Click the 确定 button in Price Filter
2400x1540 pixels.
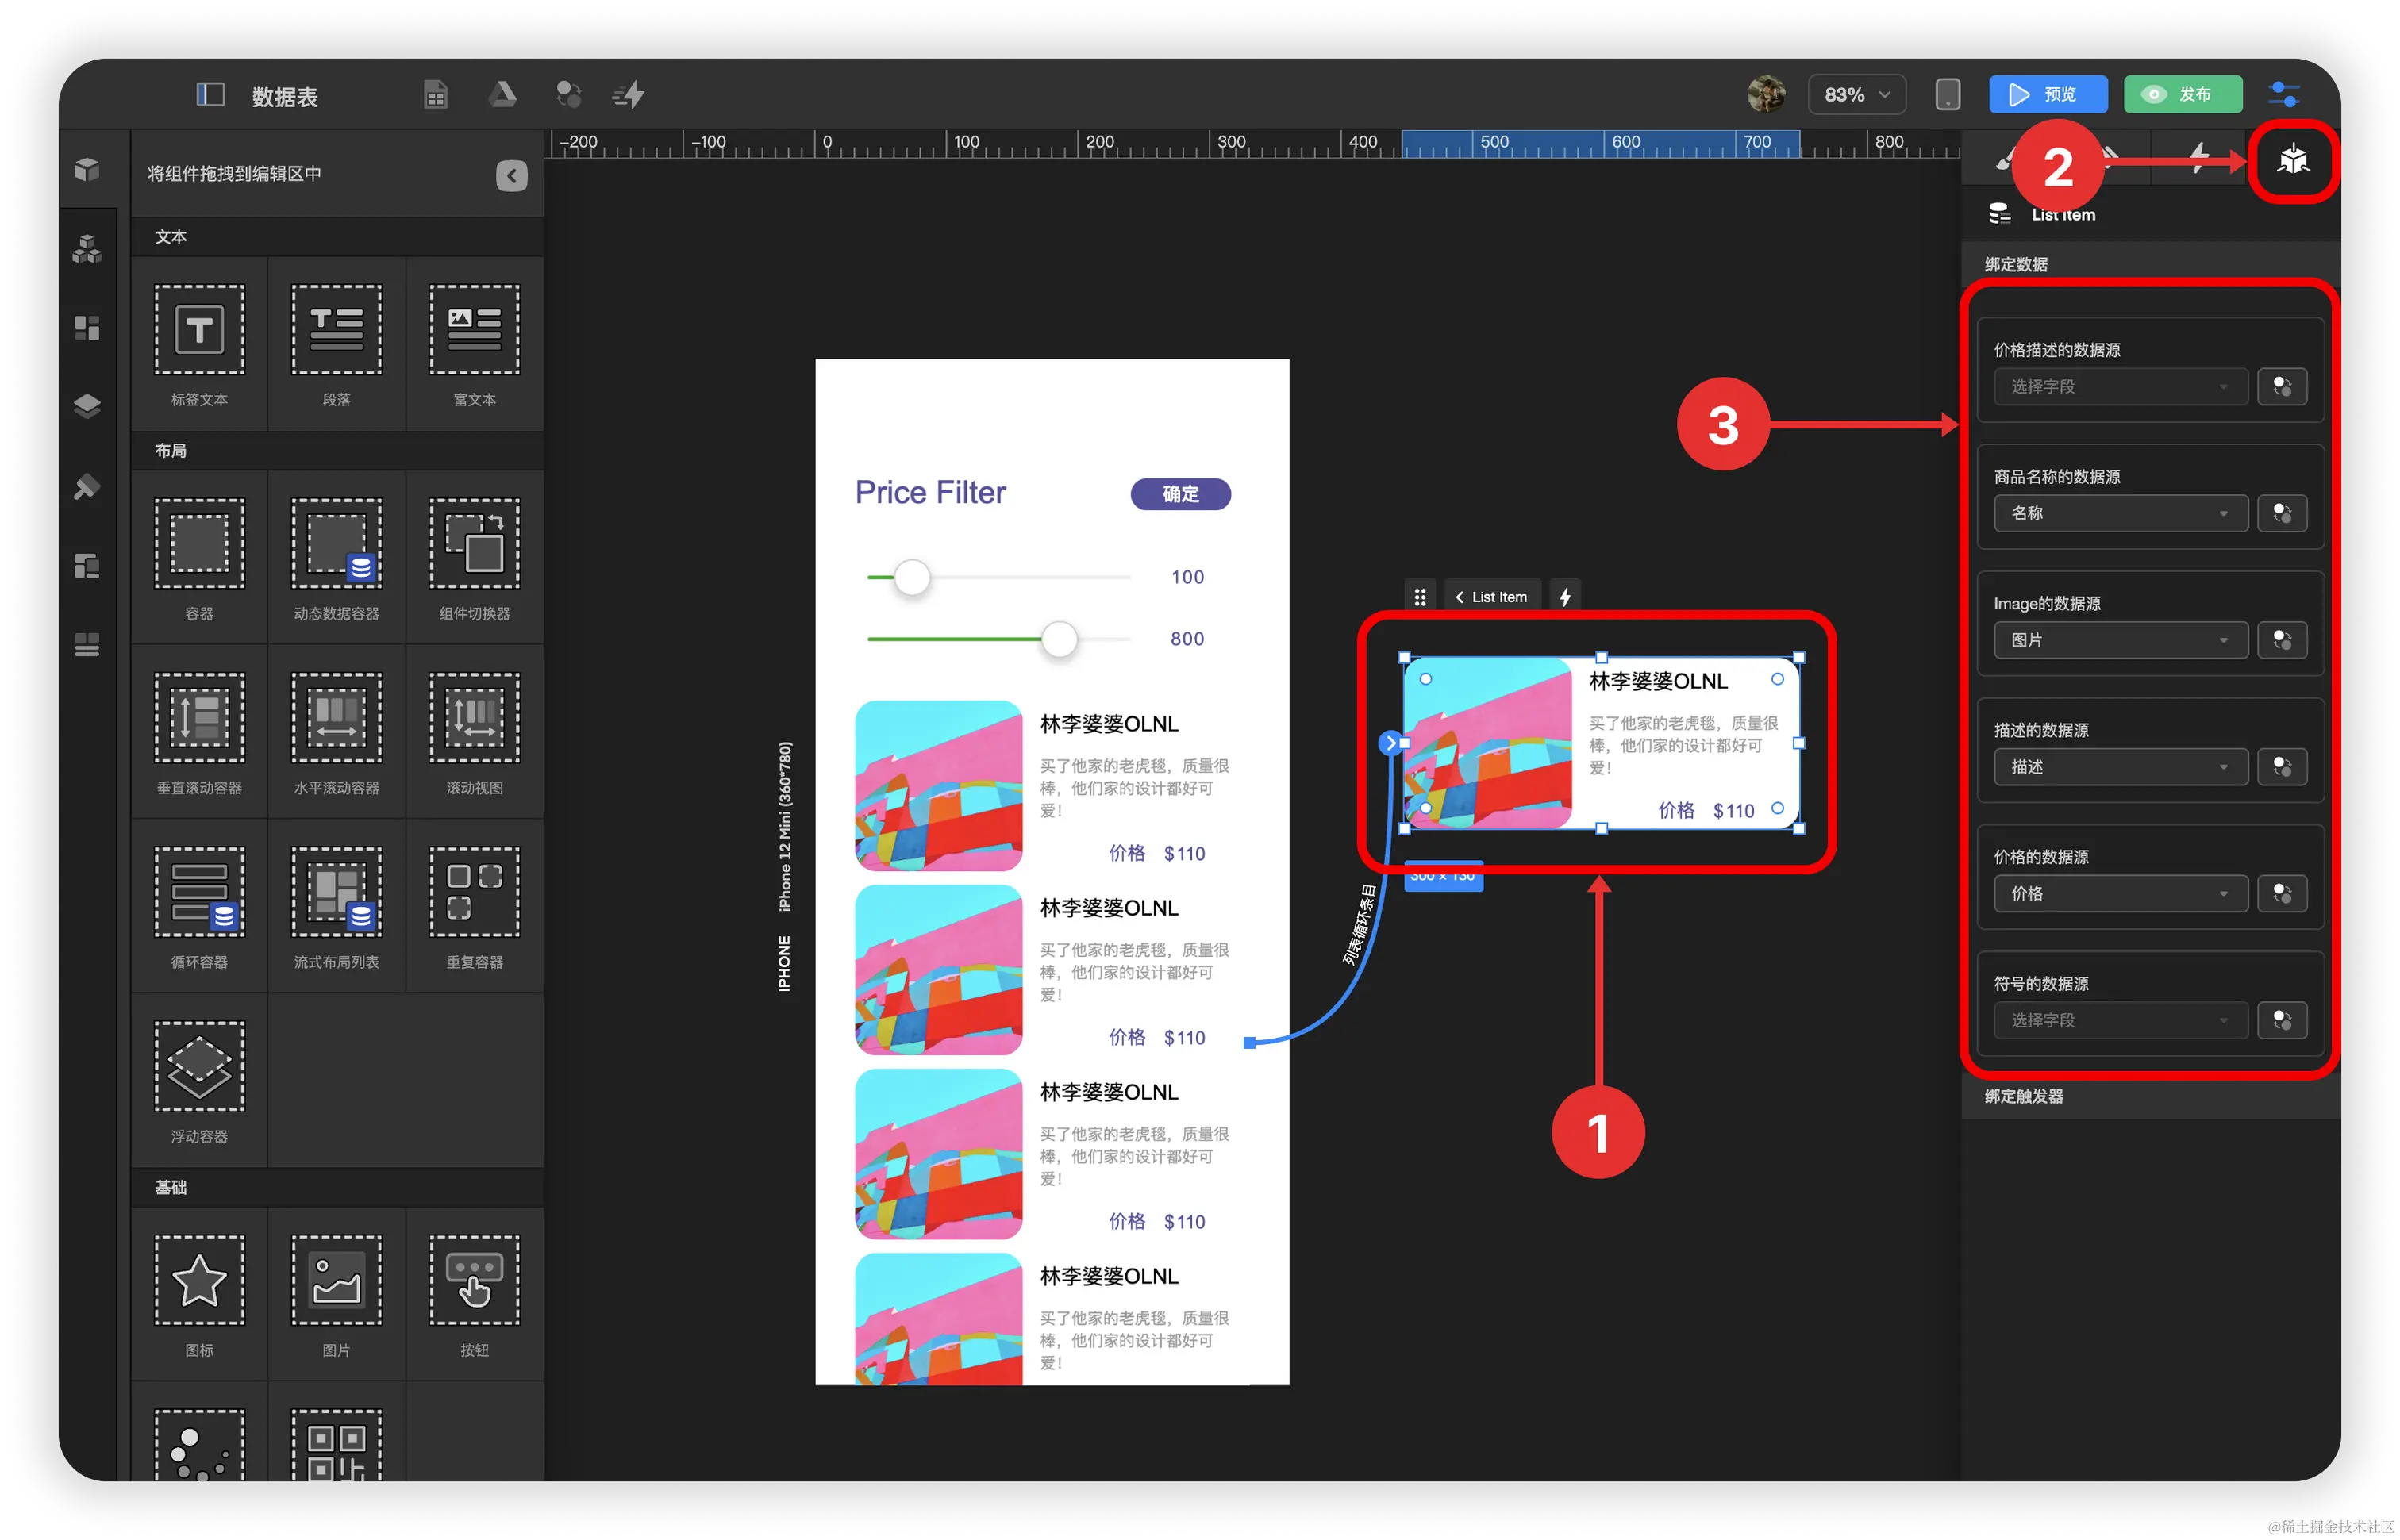pos(1180,494)
